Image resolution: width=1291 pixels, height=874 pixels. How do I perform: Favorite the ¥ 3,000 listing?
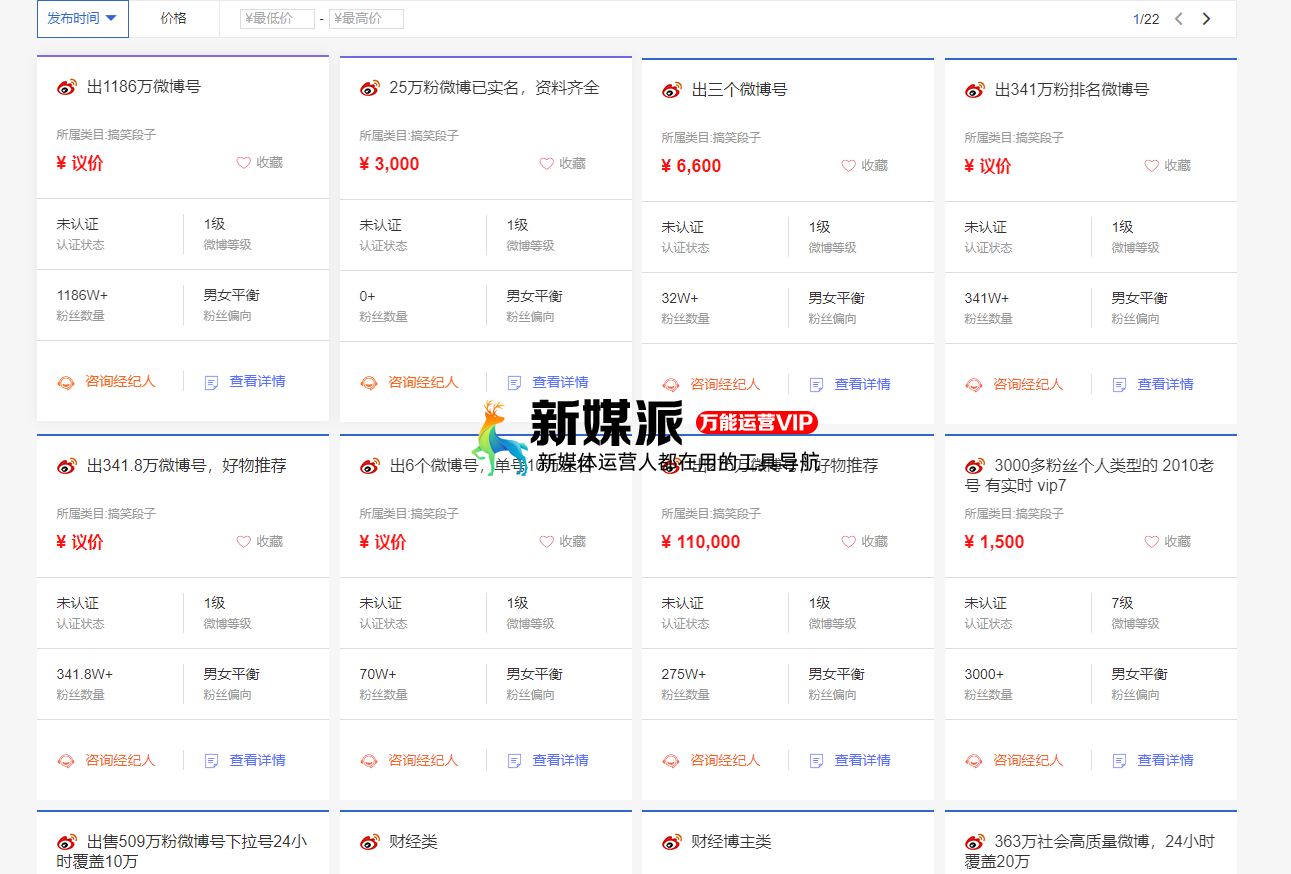(x=563, y=164)
